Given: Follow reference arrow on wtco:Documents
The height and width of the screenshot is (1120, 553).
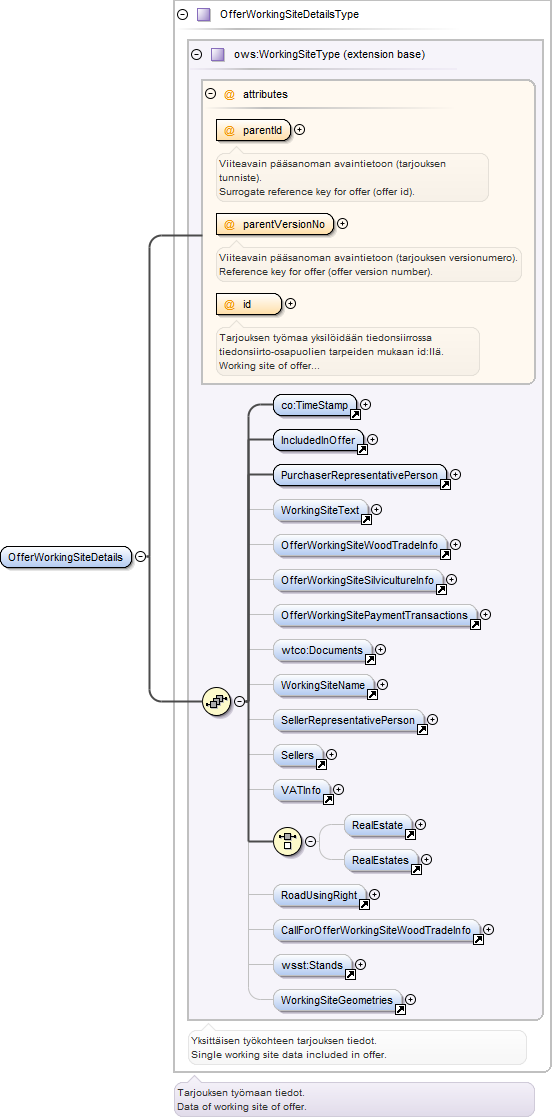Looking at the screenshot, I should (x=370, y=659).
